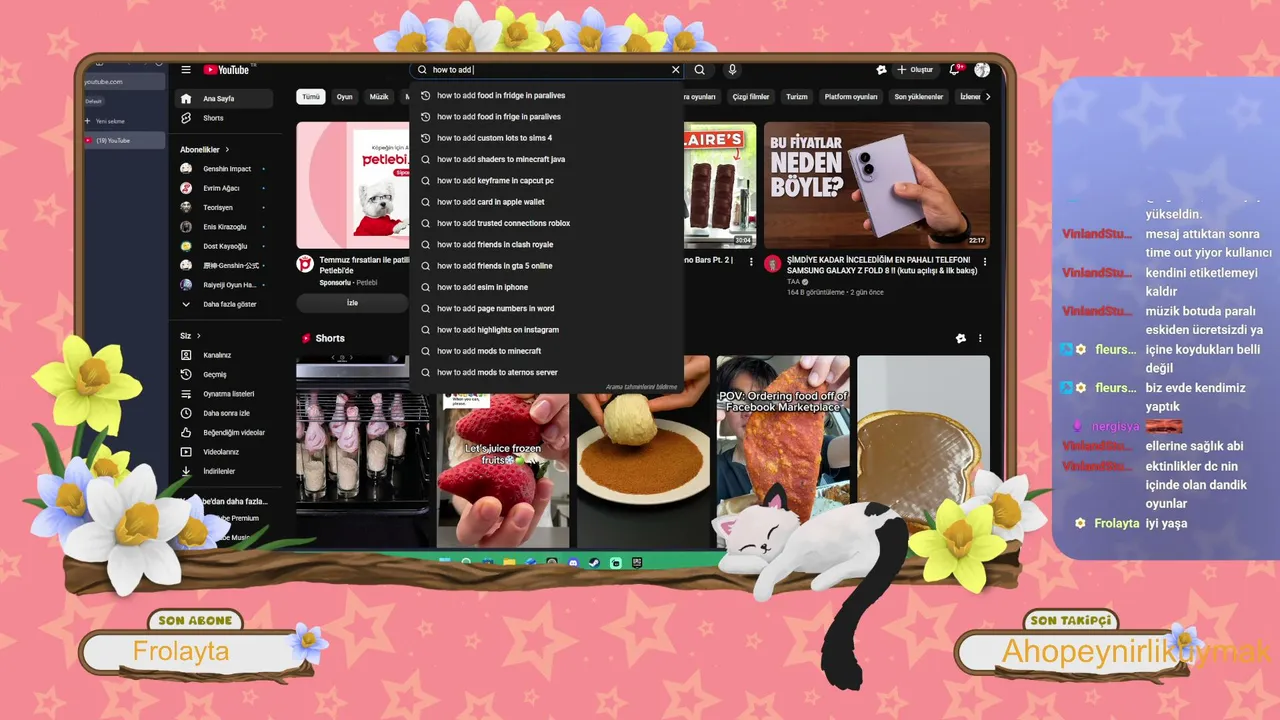Choose suggestion 'how to add friends in gta 5 online'

pyautogui.click(x=546, y=266)
